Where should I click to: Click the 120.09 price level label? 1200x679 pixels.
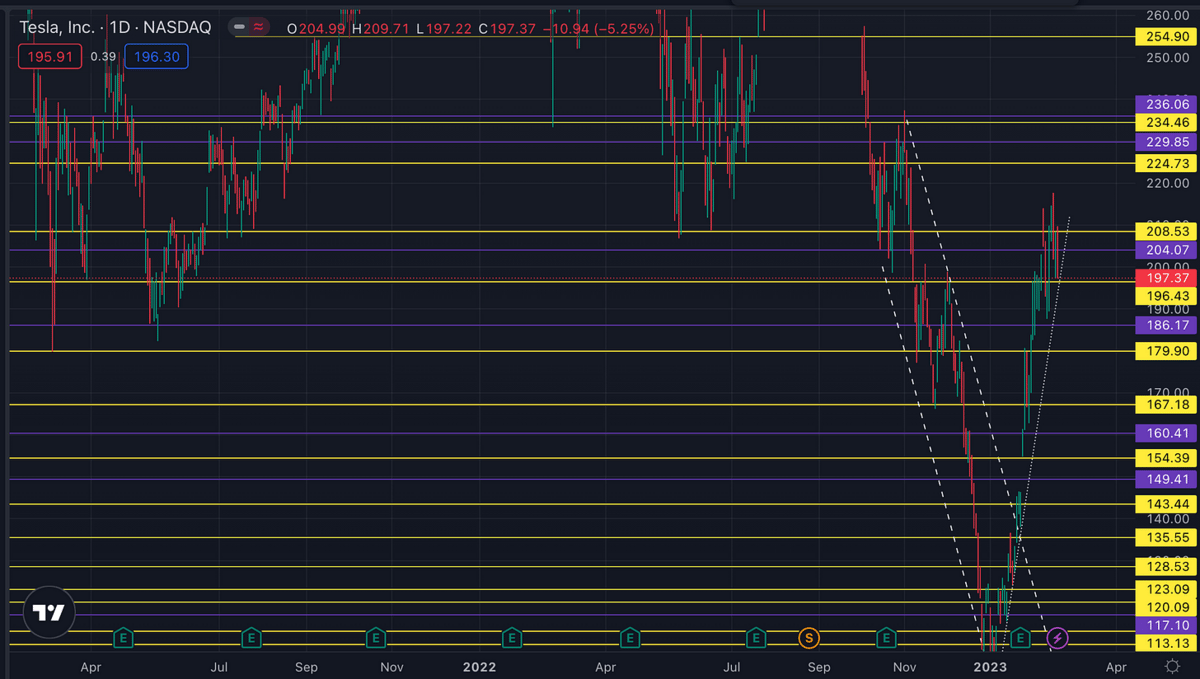(1165, 607)
